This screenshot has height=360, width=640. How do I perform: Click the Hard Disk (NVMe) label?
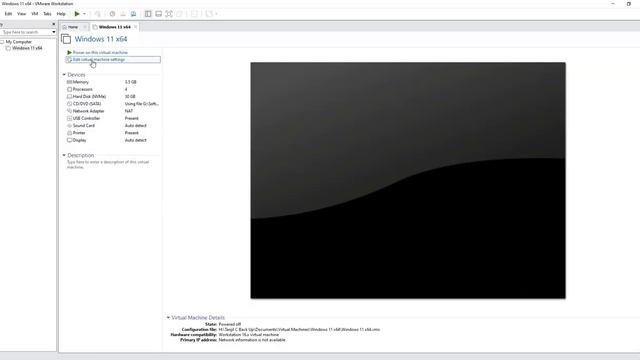pyautogui.click(x=89, y=97)
